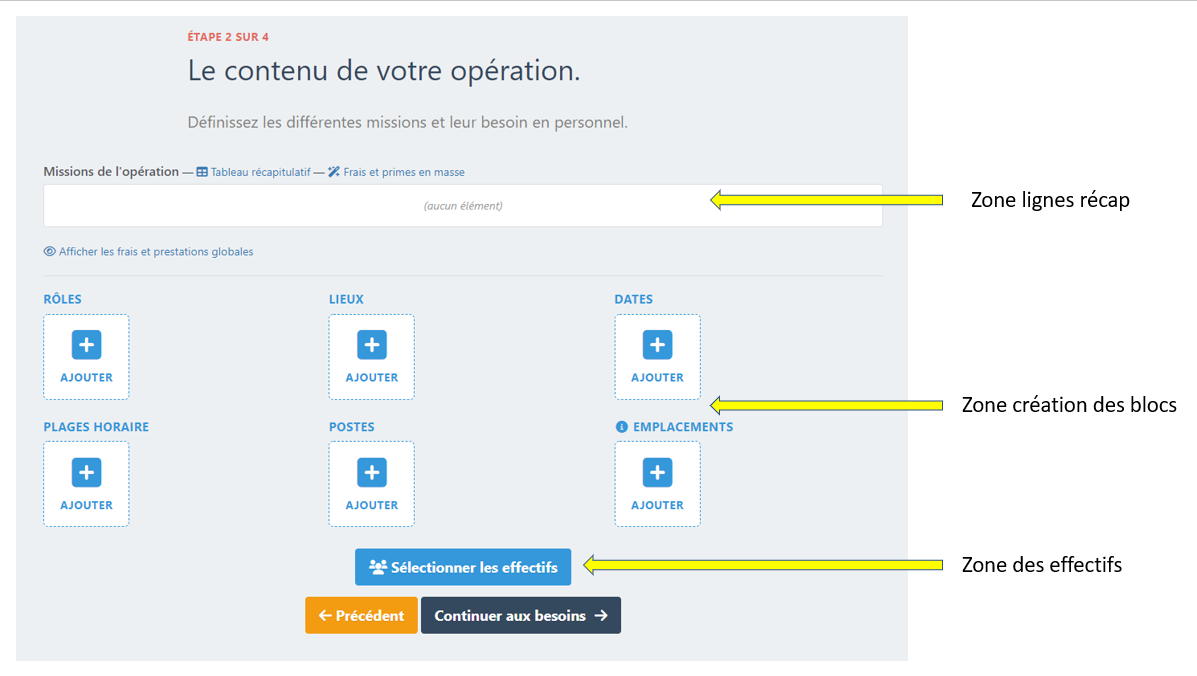Click the plus icon under DATES
This screenshot has height=676, width=1197.
pyautogui.click(x=657, y=345)
